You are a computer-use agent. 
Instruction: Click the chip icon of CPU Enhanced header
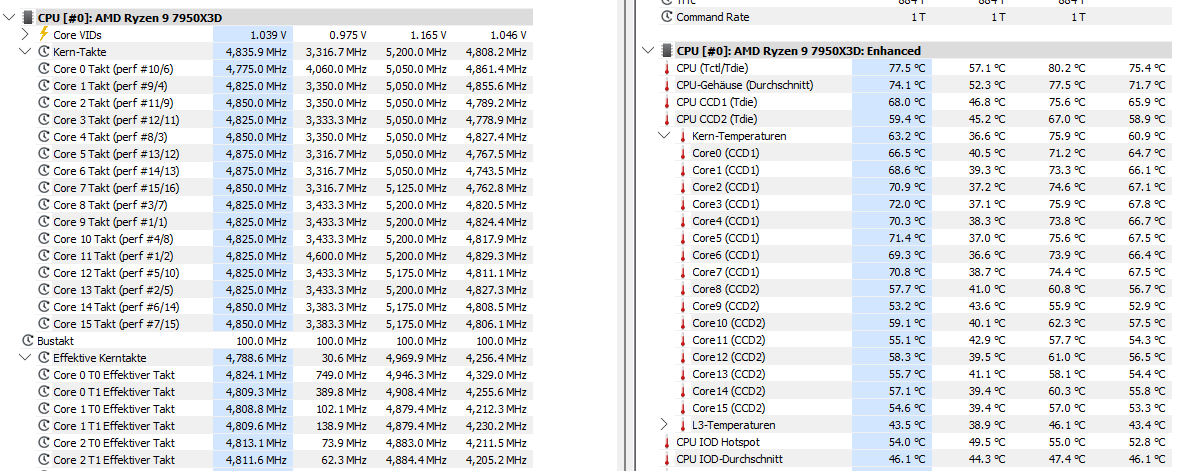point(667,50)
